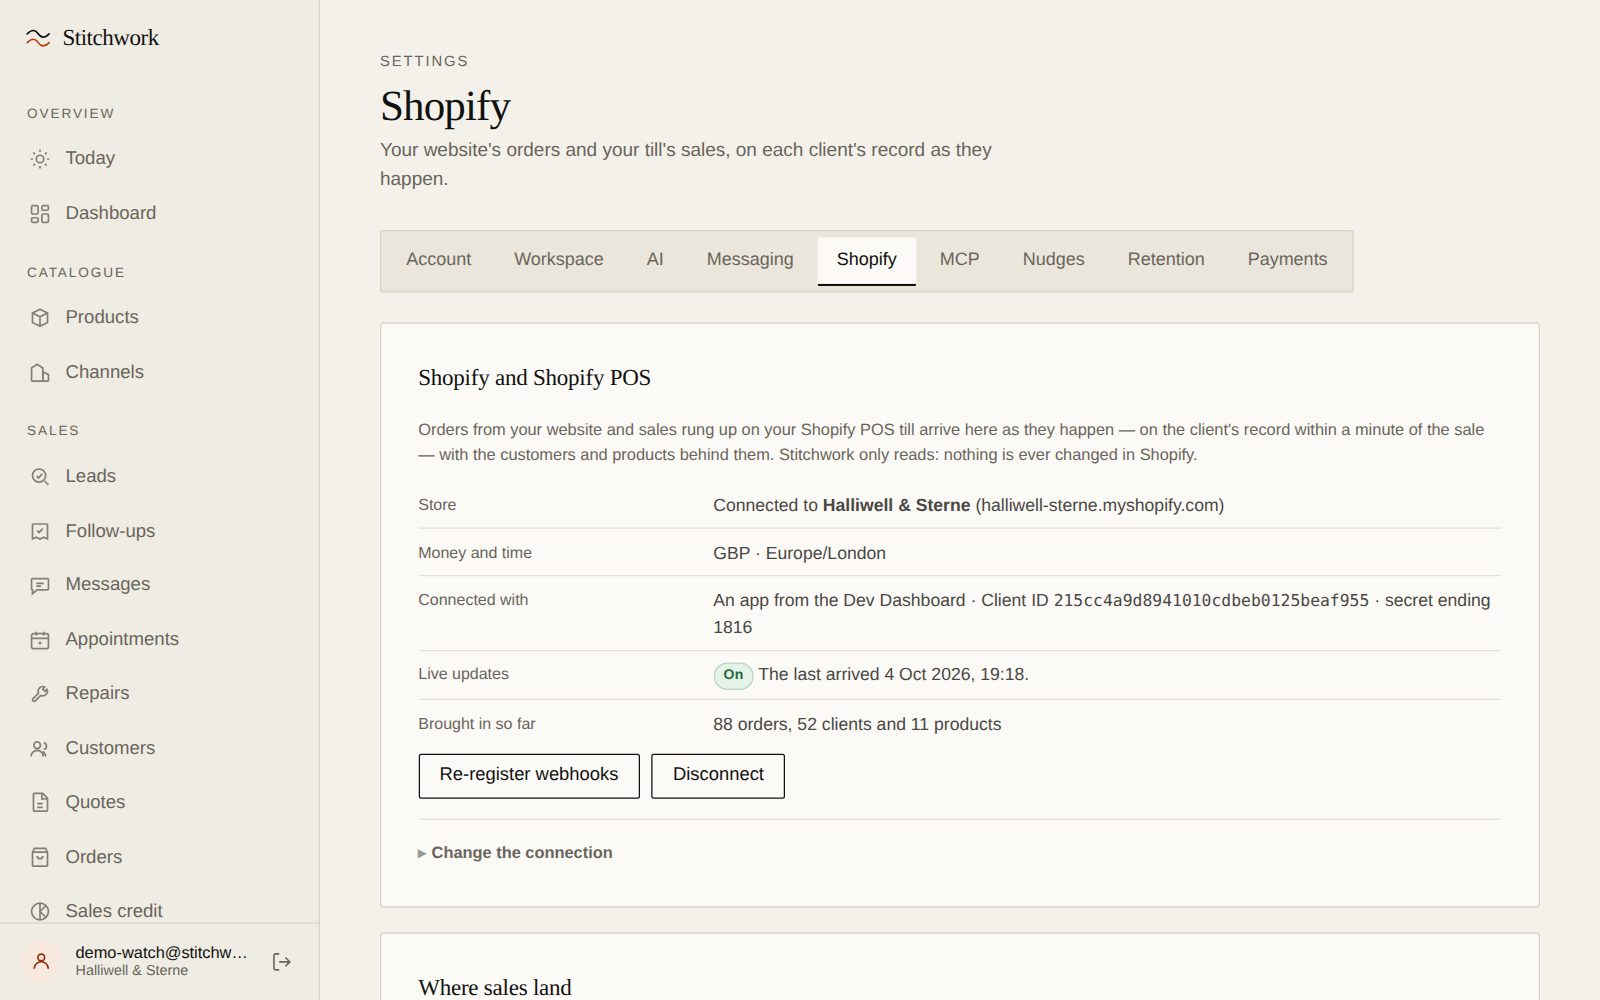Click the Products box icon
The width and height of the screenshot is (1600, 1000).
[40, 318]
